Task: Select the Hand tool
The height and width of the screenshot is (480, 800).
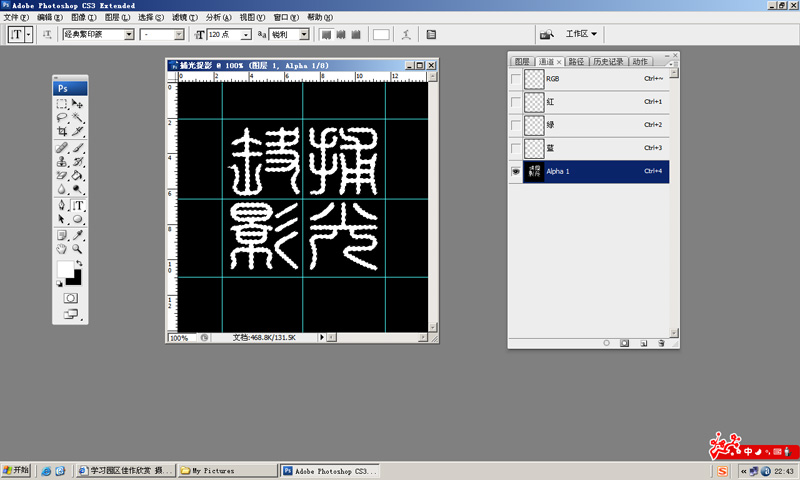Action: pos(62,248)
